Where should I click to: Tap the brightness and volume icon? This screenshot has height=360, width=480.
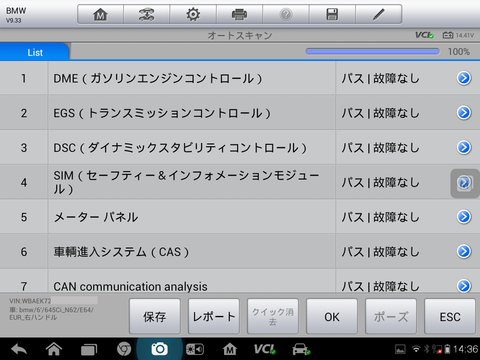pos(195,349)
